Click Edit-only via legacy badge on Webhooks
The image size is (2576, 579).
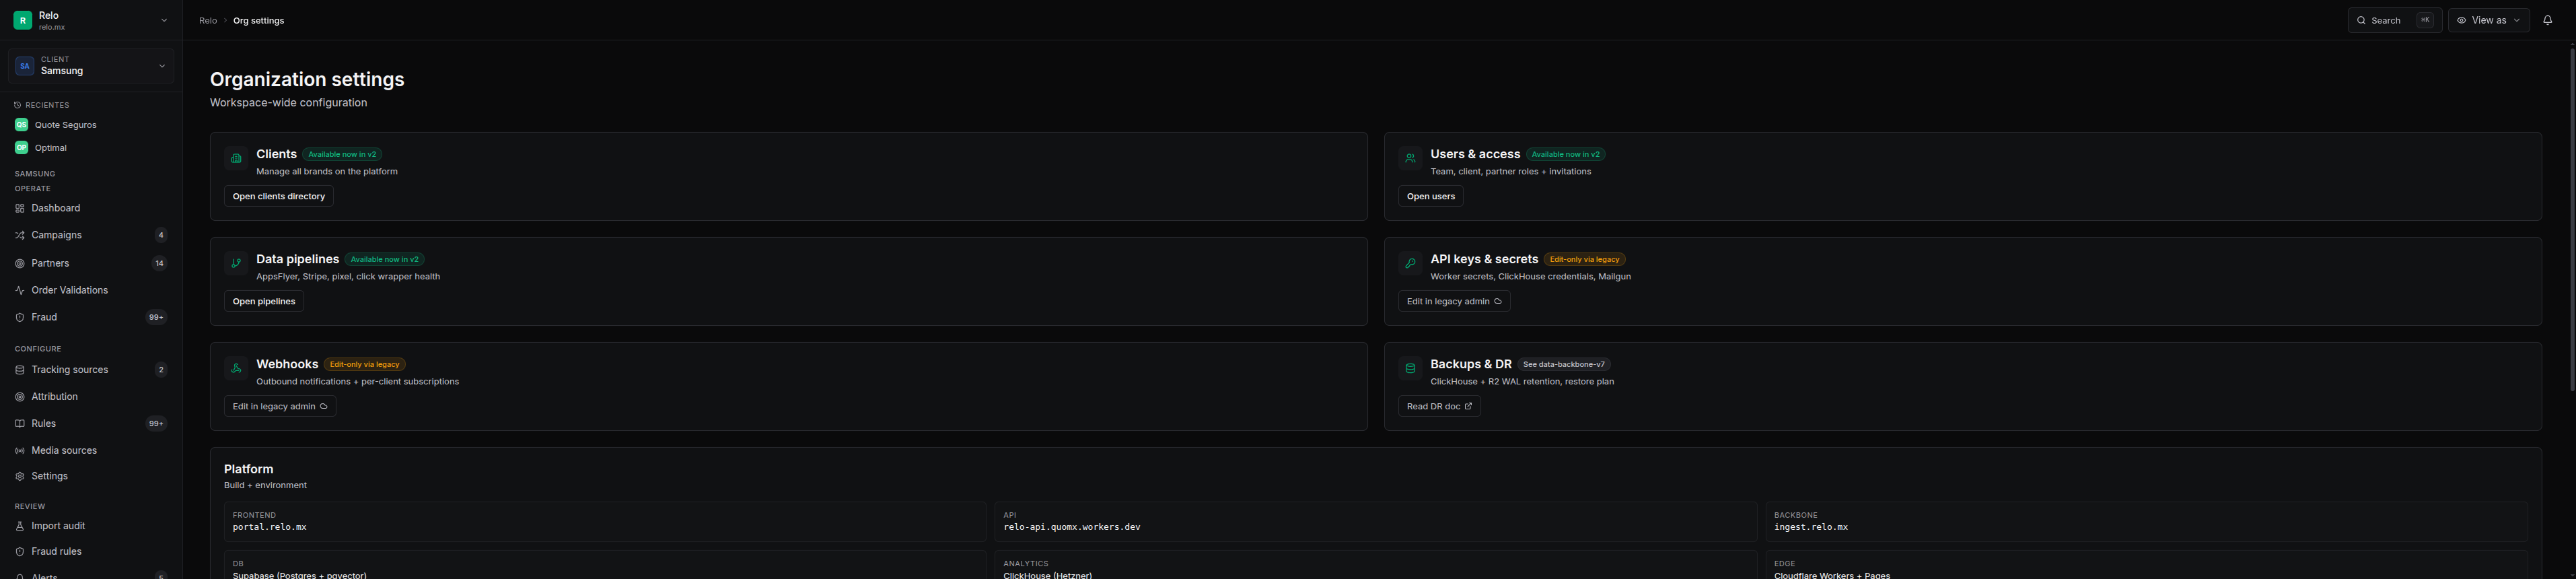[x=365, y=365]
